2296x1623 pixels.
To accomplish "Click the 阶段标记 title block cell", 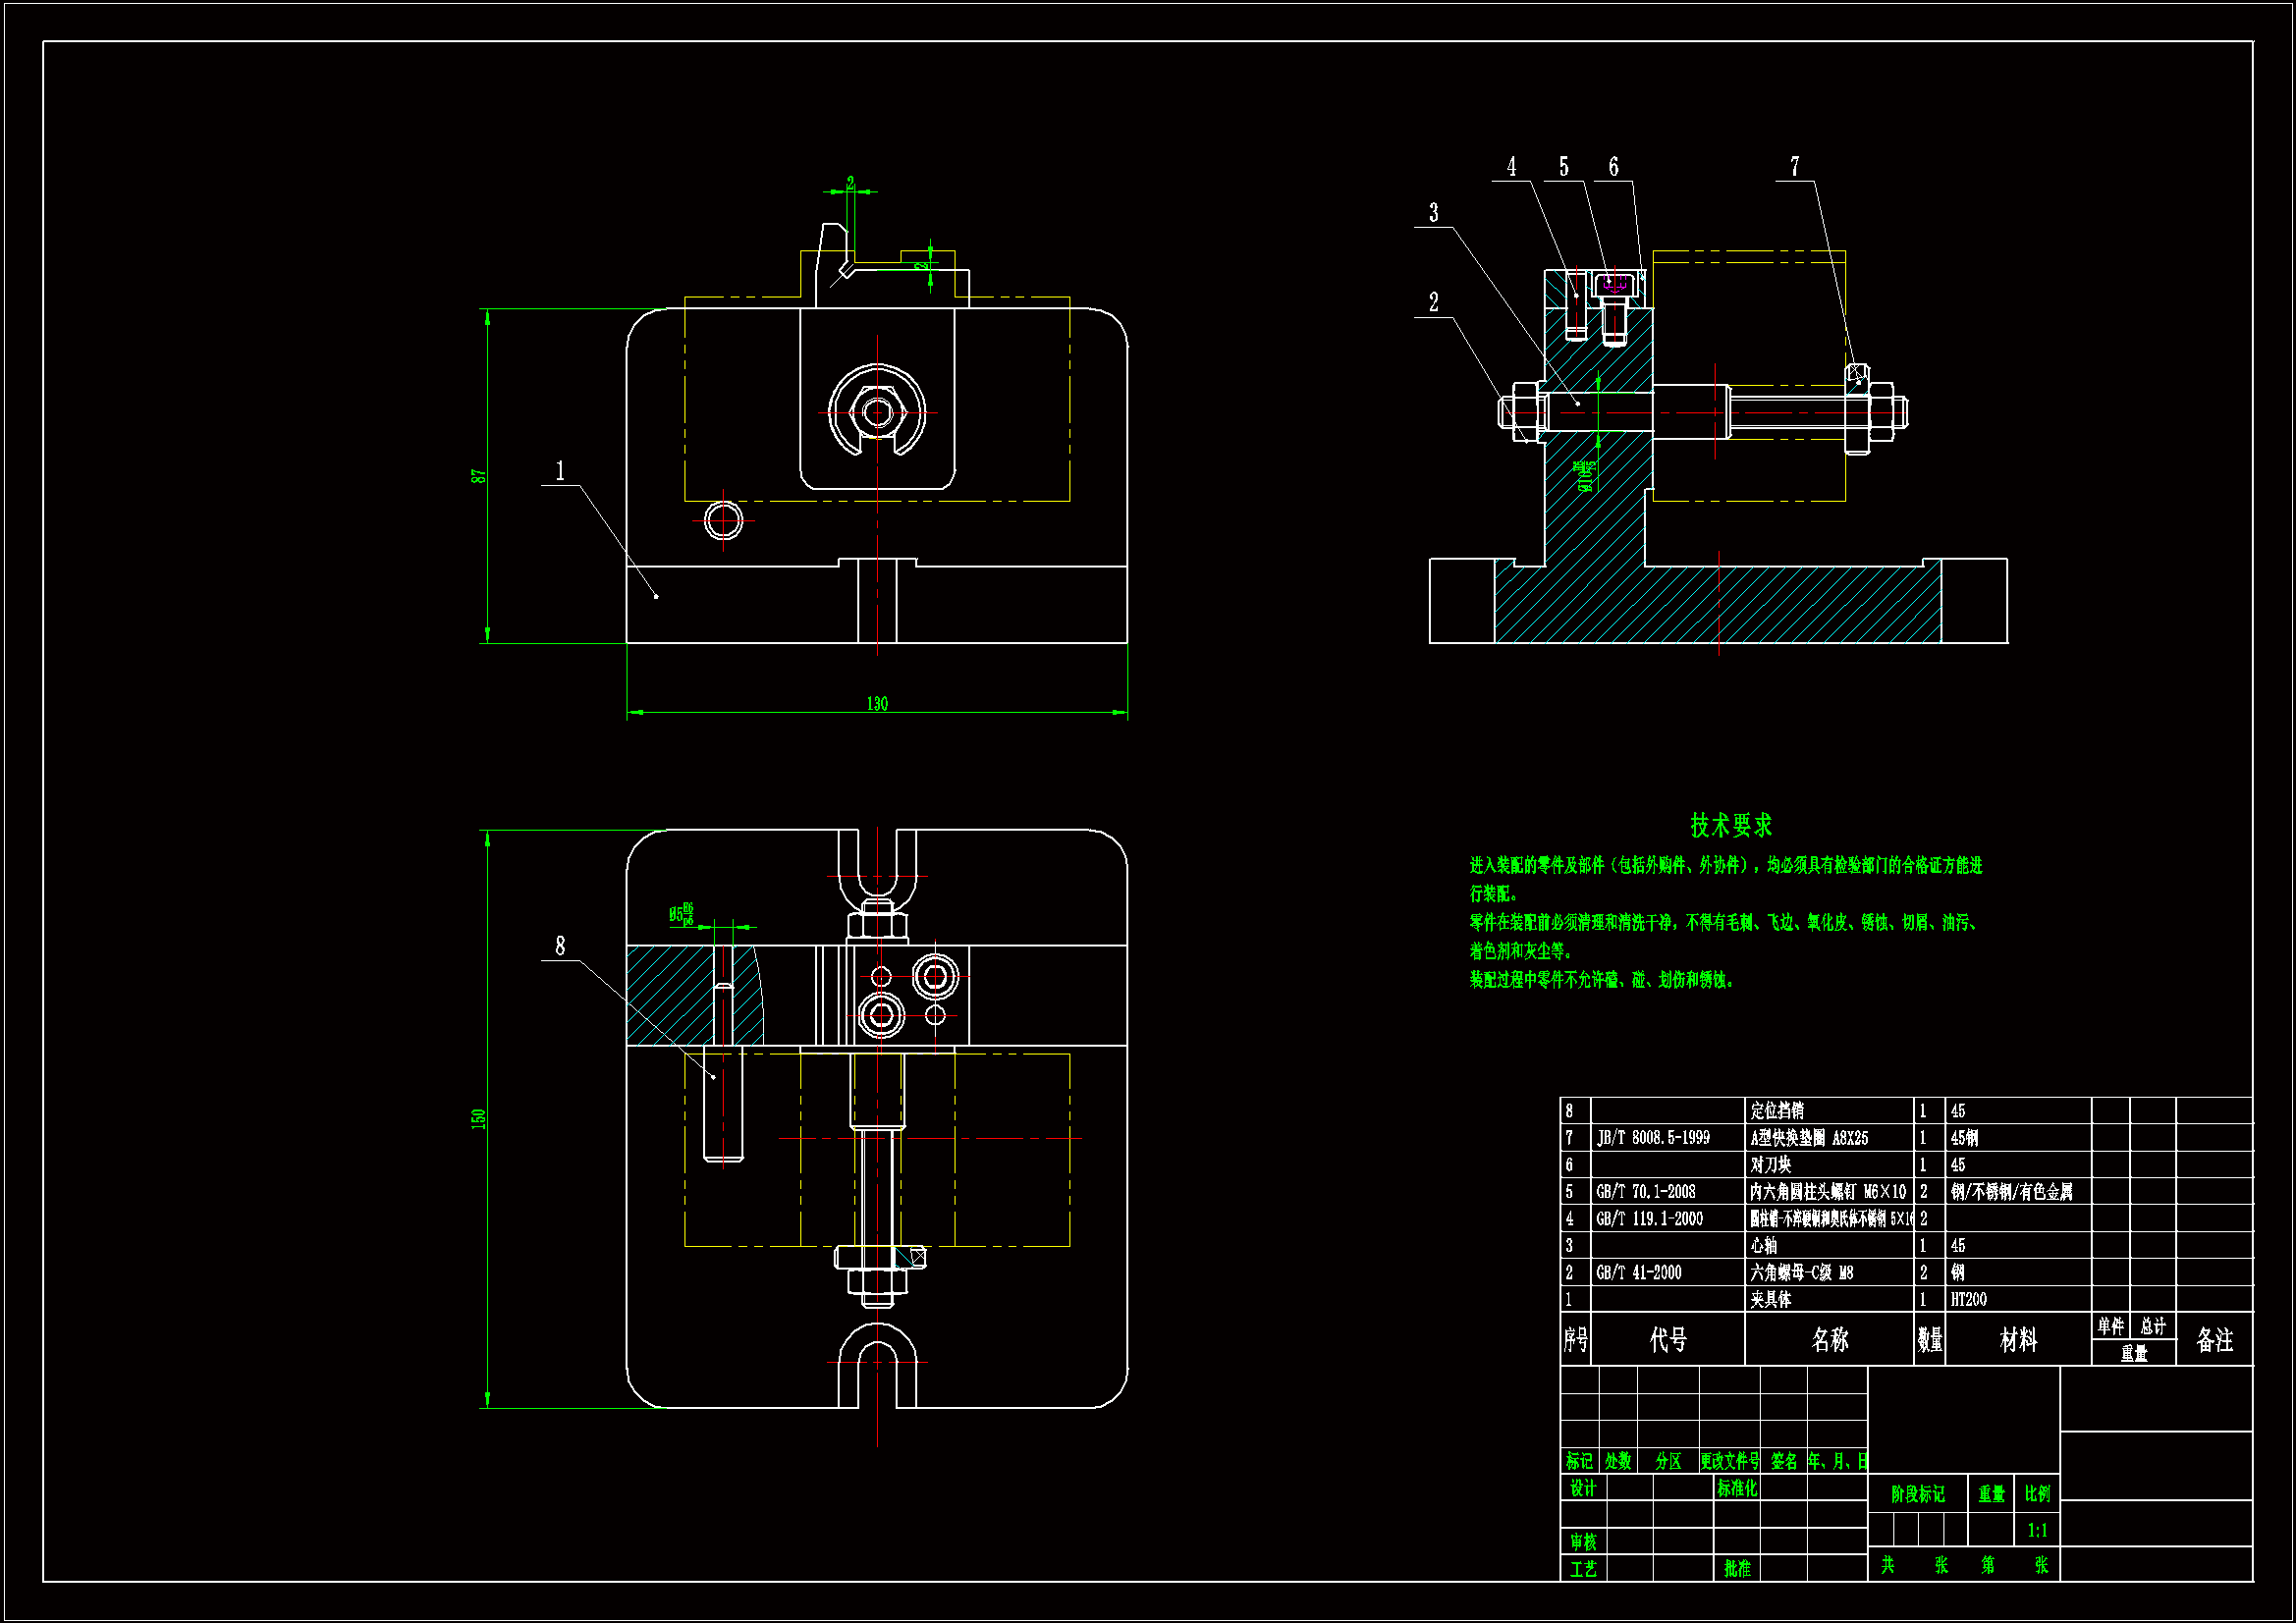I will [x=1917, y=1494].
